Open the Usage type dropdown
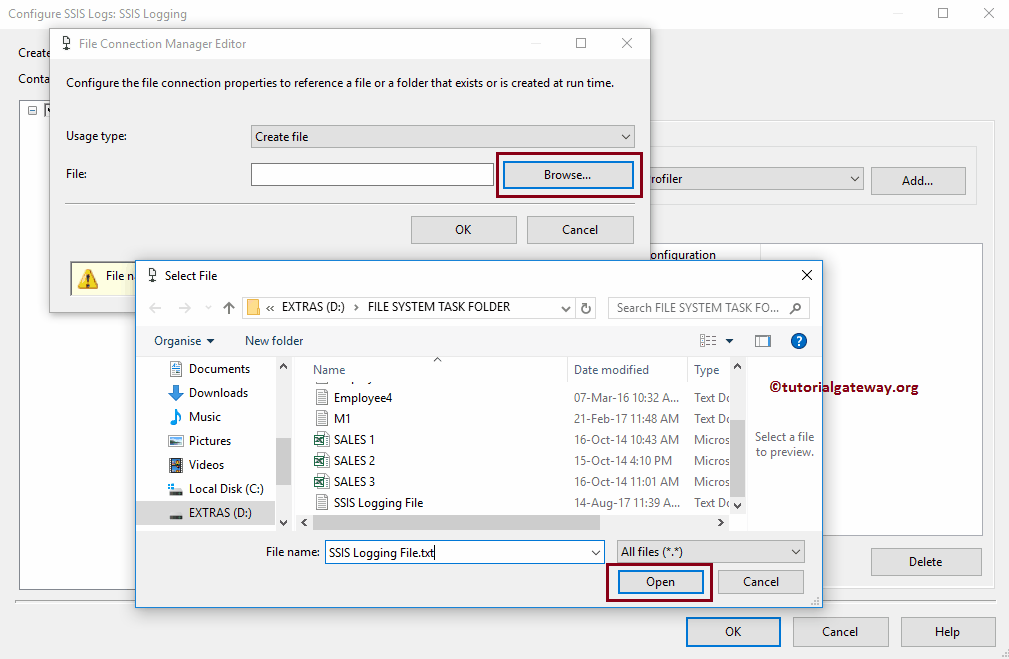The image size is (1009, 659). [441, 136]
